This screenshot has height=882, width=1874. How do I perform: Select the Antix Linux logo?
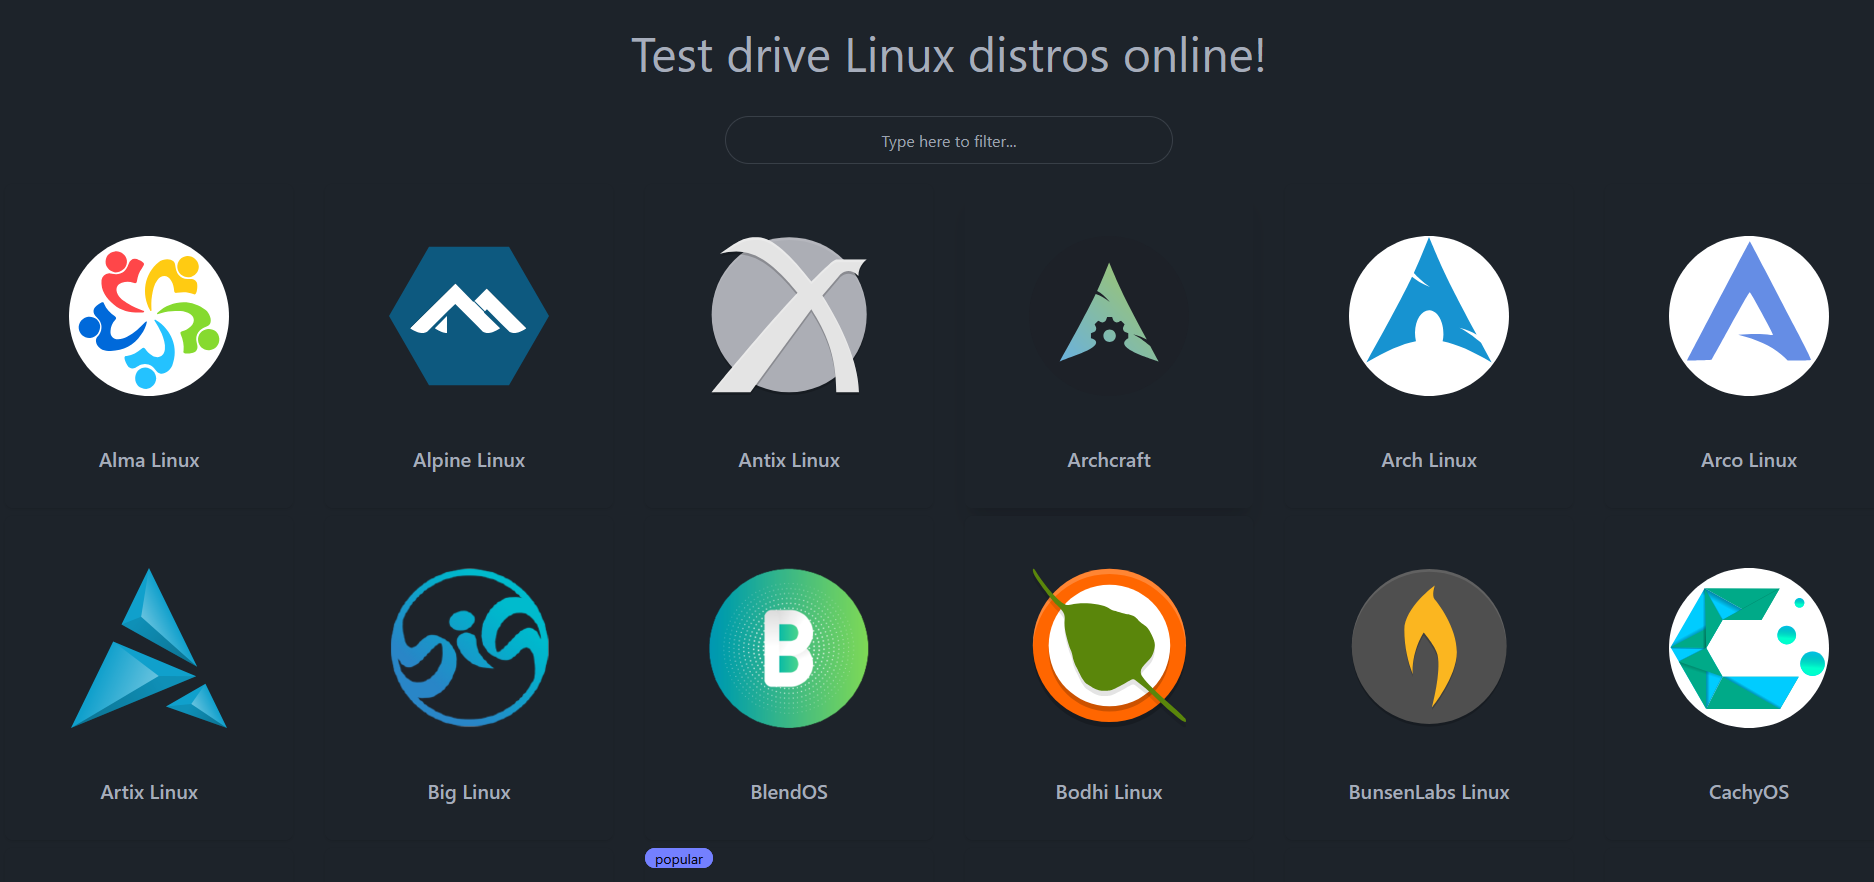click(x=789, y=316)
